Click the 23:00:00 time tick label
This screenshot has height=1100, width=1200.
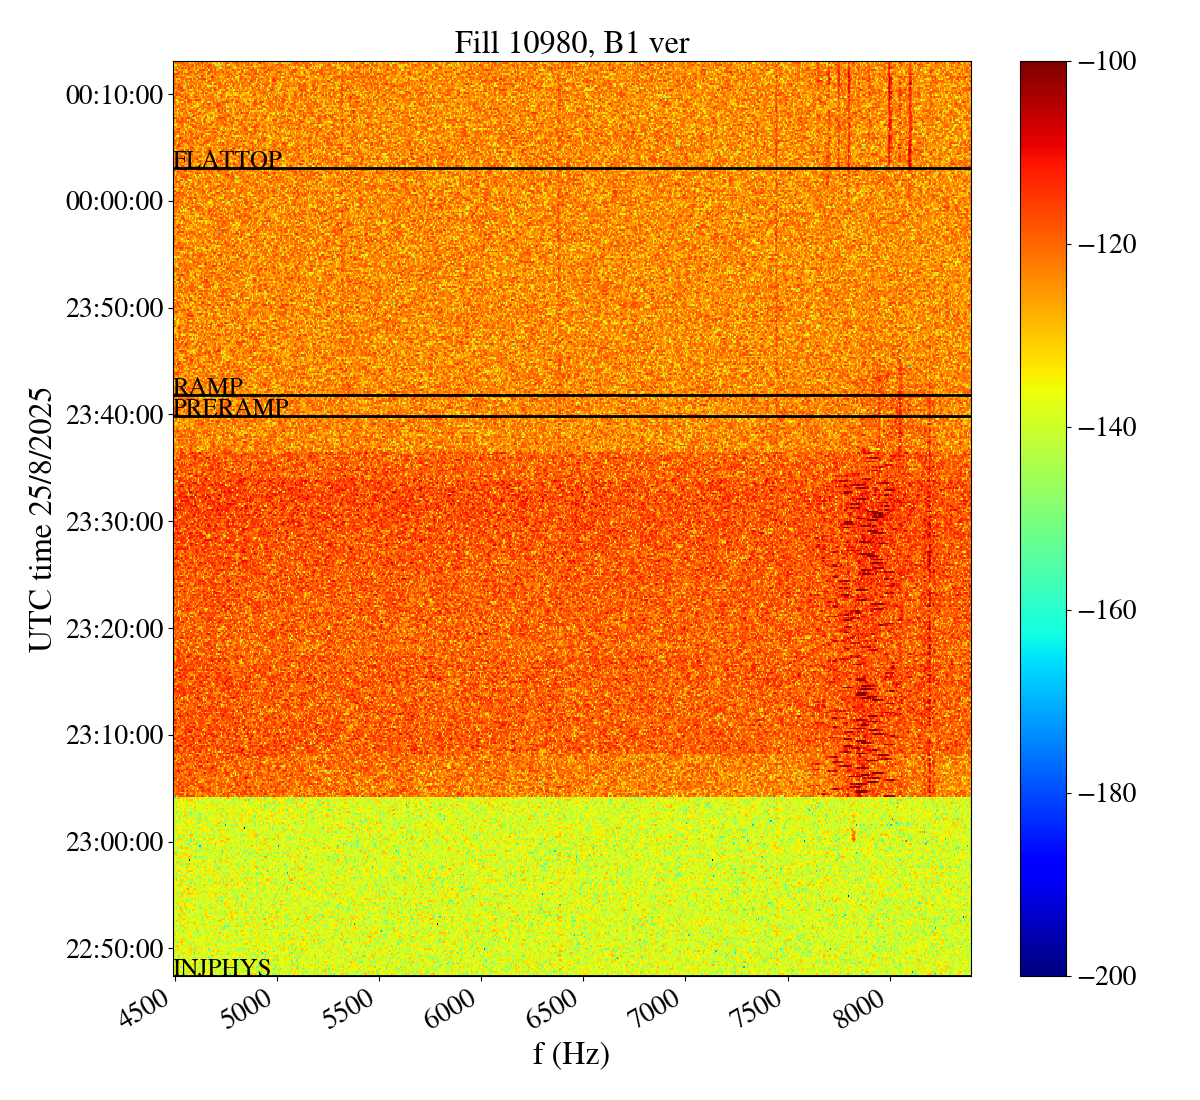pyautogui.click(x=114, y=841)
